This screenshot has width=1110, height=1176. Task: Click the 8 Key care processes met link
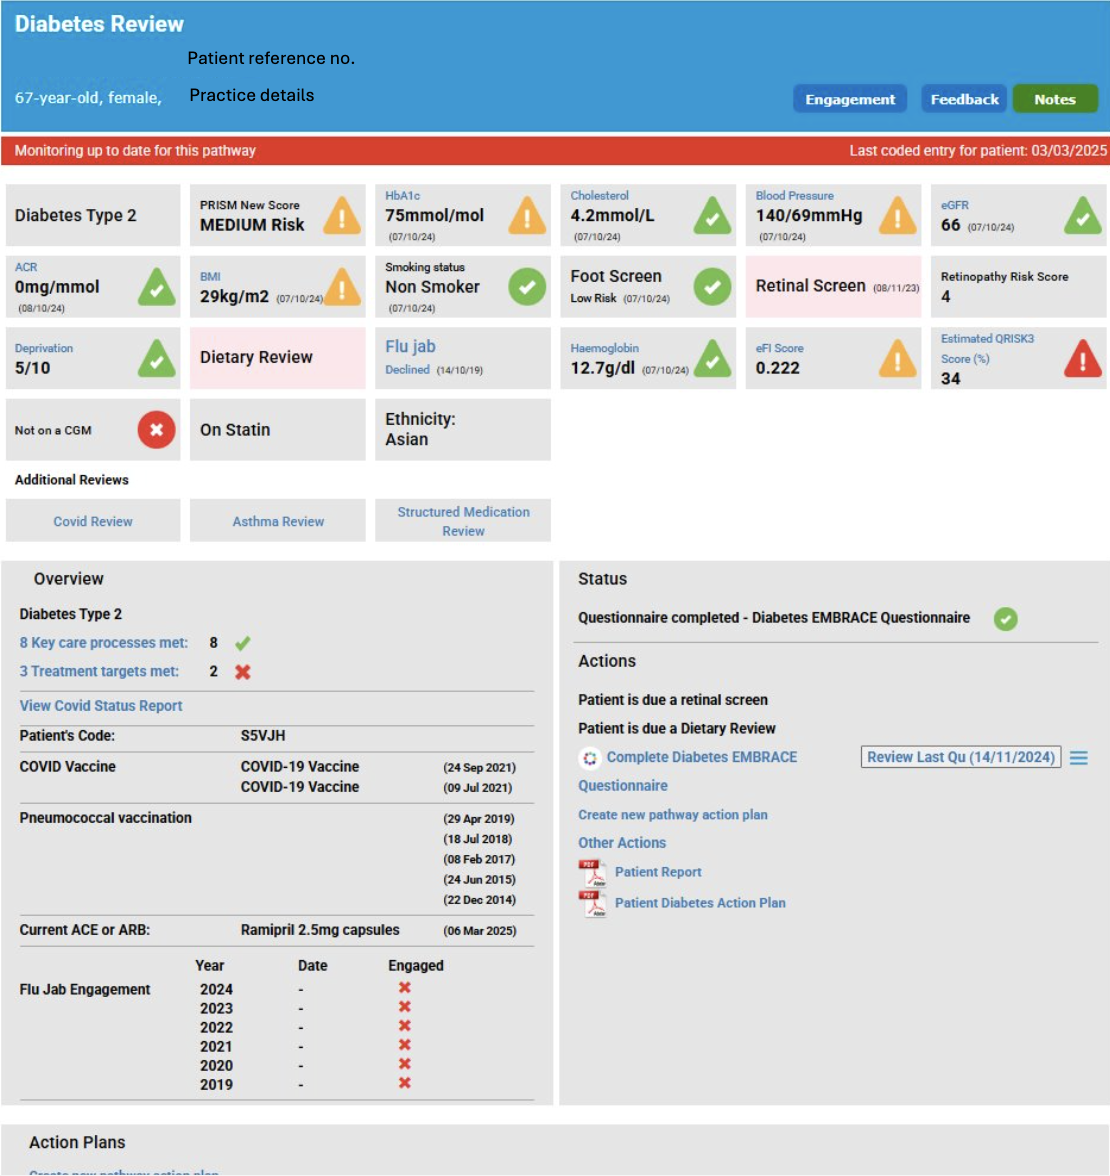coord(104,643)
